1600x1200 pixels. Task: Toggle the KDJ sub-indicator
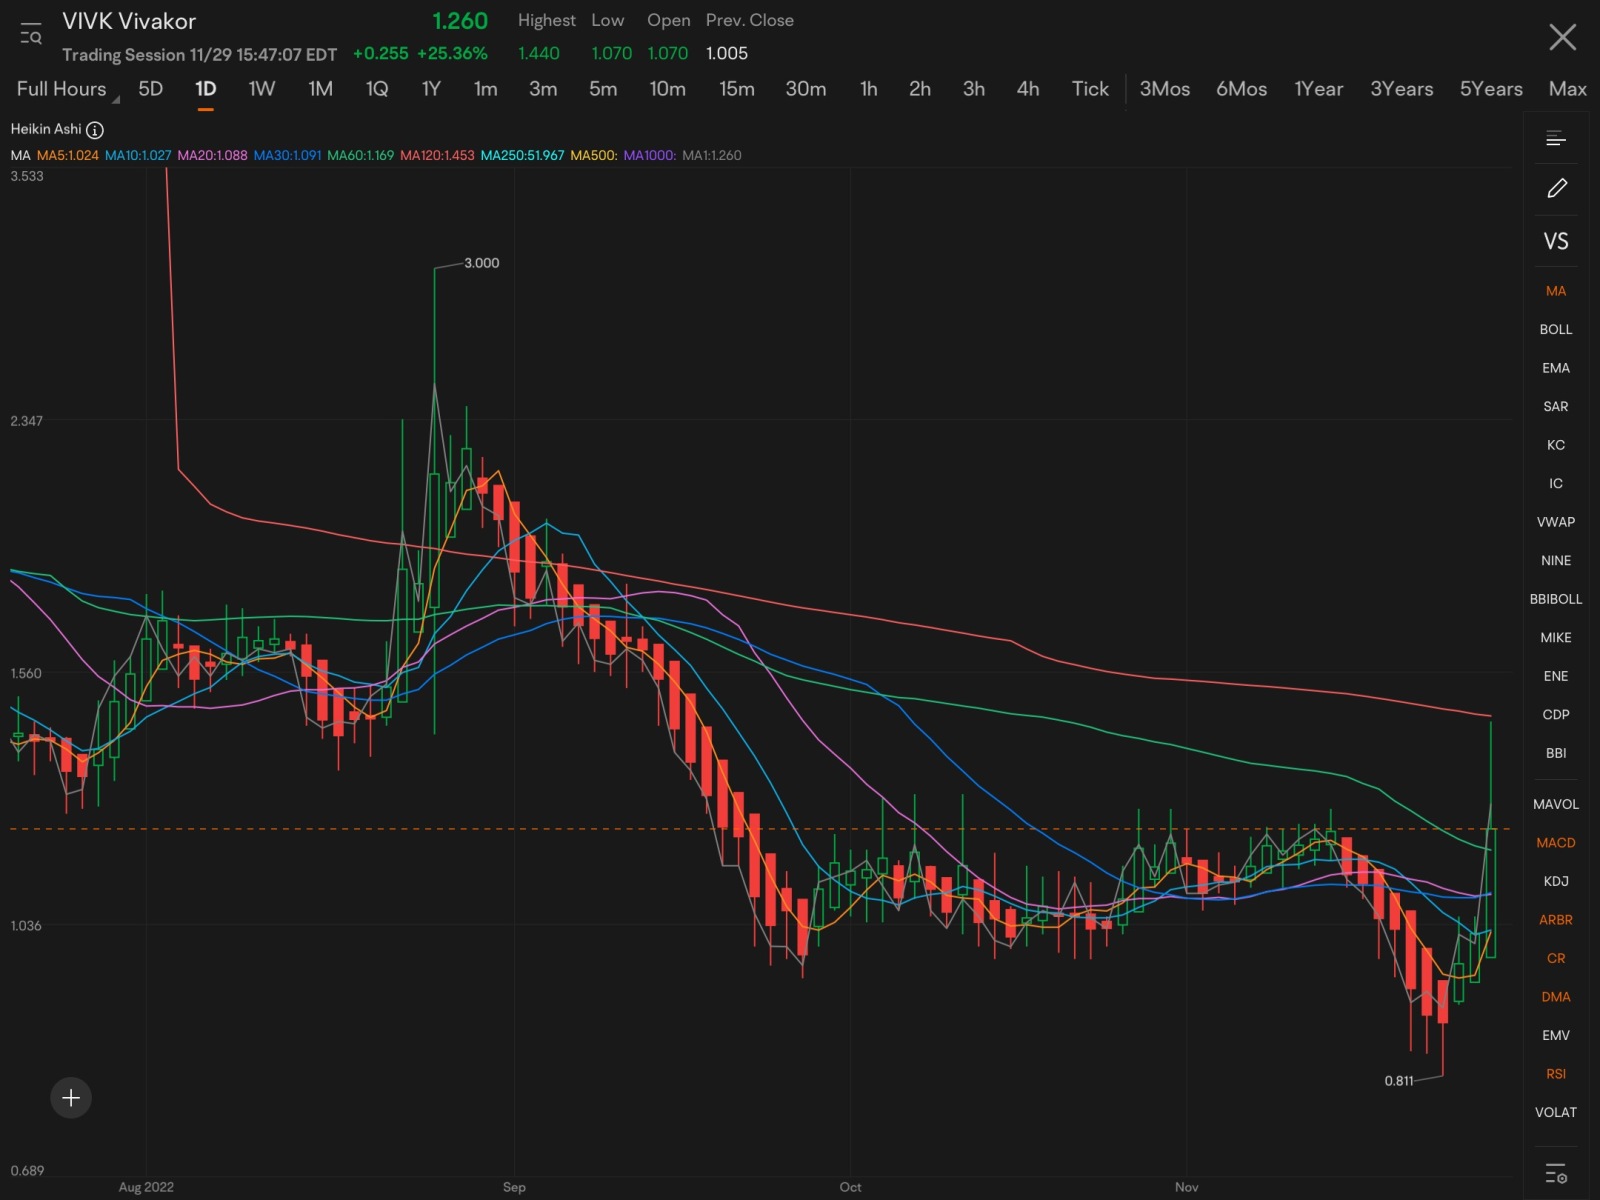pyautogui.click(x=1555, y=881)
